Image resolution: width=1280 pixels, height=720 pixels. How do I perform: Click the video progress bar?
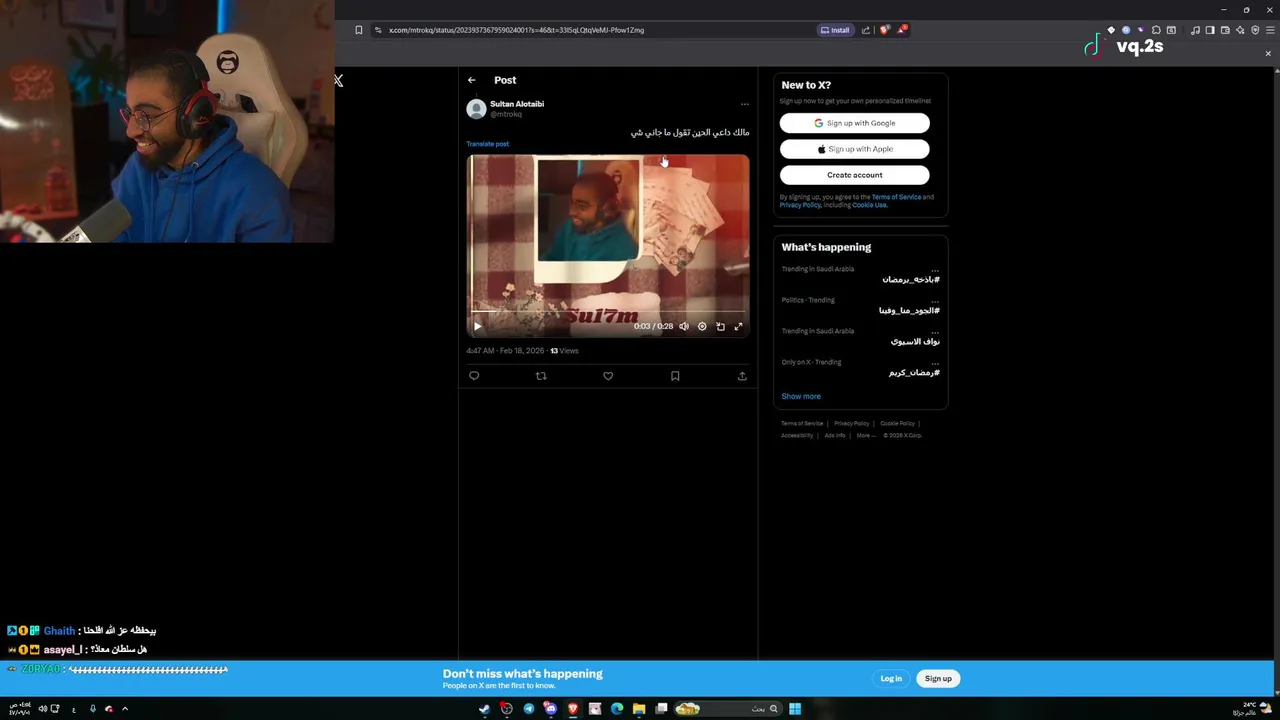tap(607, 312)
